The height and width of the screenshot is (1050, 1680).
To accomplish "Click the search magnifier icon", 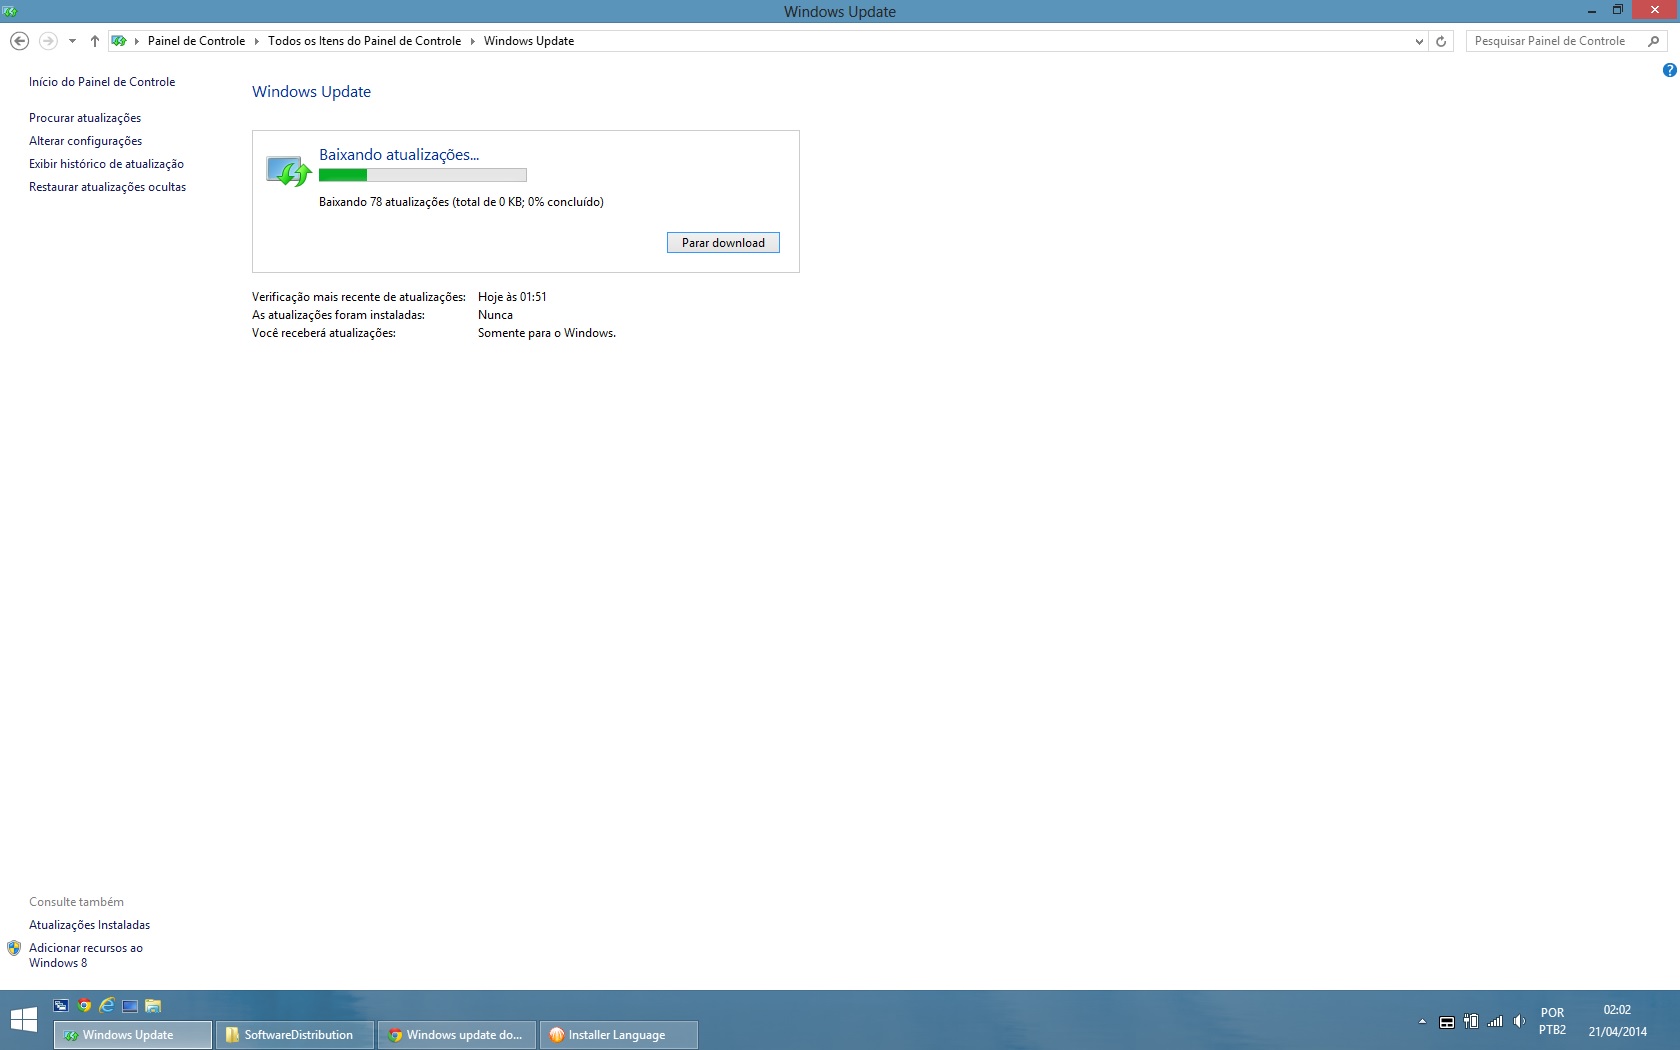I will click(1654, 41).
